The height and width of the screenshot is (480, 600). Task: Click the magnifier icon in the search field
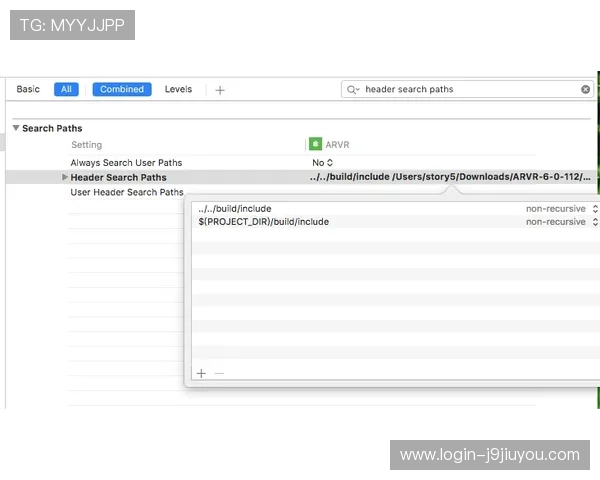click(353, 89)
